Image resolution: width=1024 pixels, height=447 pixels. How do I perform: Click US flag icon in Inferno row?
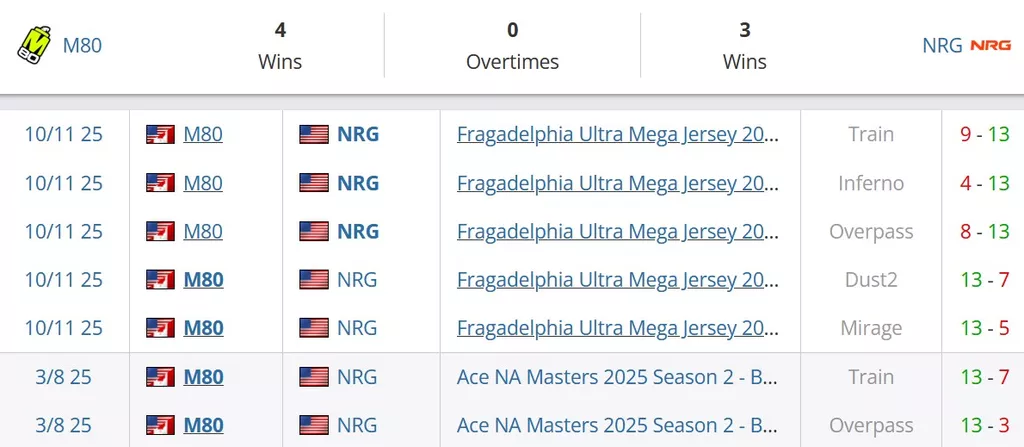314,183
